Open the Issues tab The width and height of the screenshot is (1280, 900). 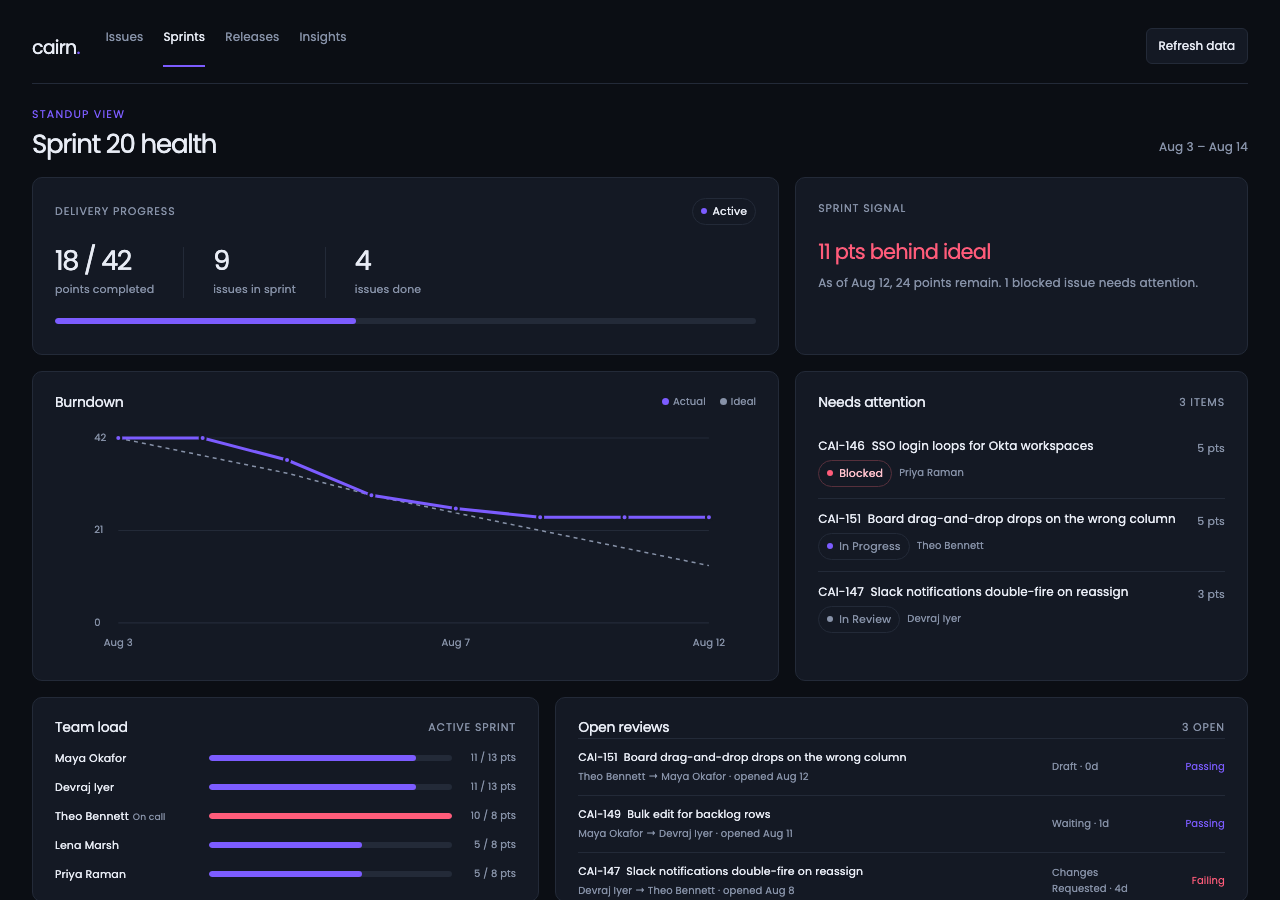[x=124, y=37]
